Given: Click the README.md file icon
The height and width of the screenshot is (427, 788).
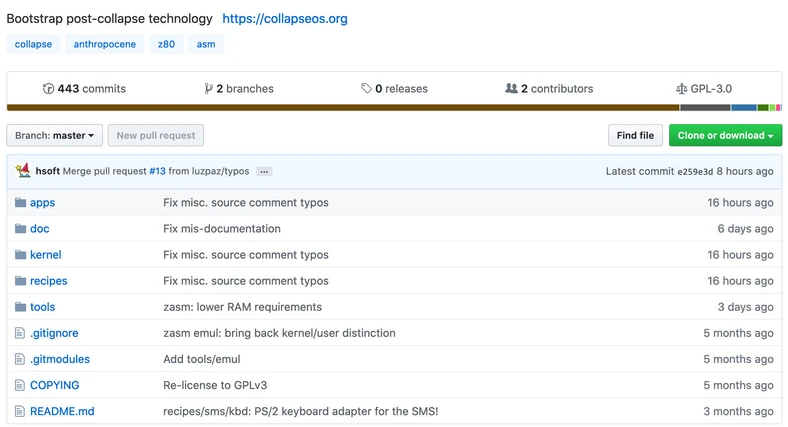Looking at the screenshot, I should tap(20, 411).
